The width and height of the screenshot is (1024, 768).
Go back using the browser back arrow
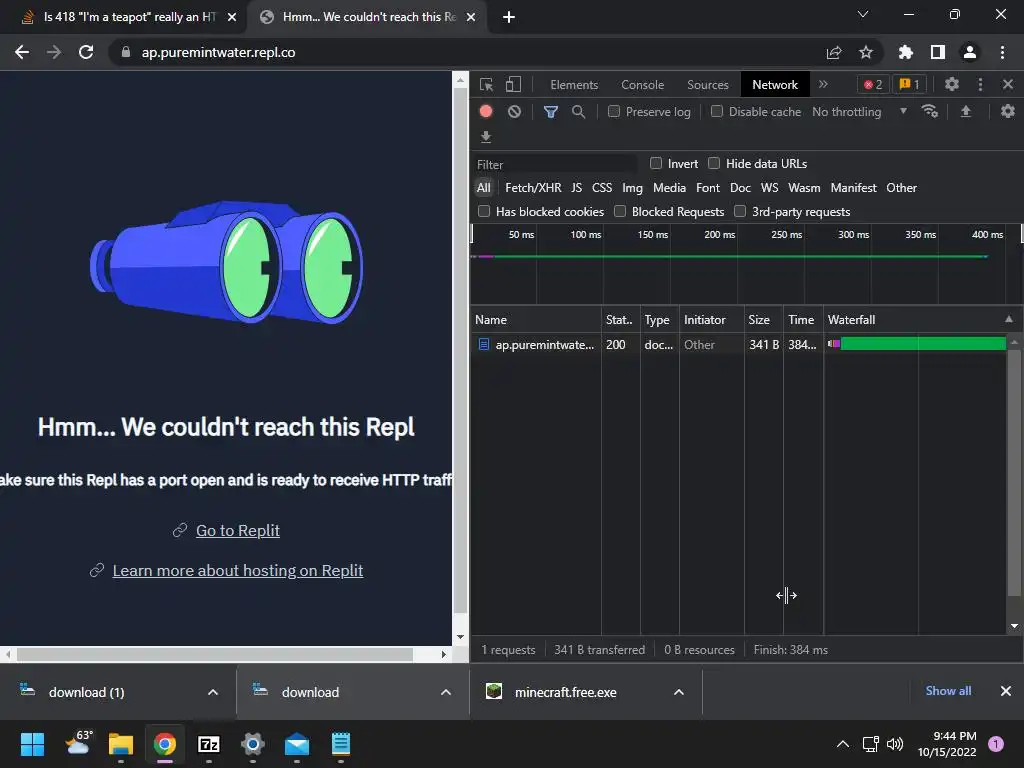click(x=22, y=52)
